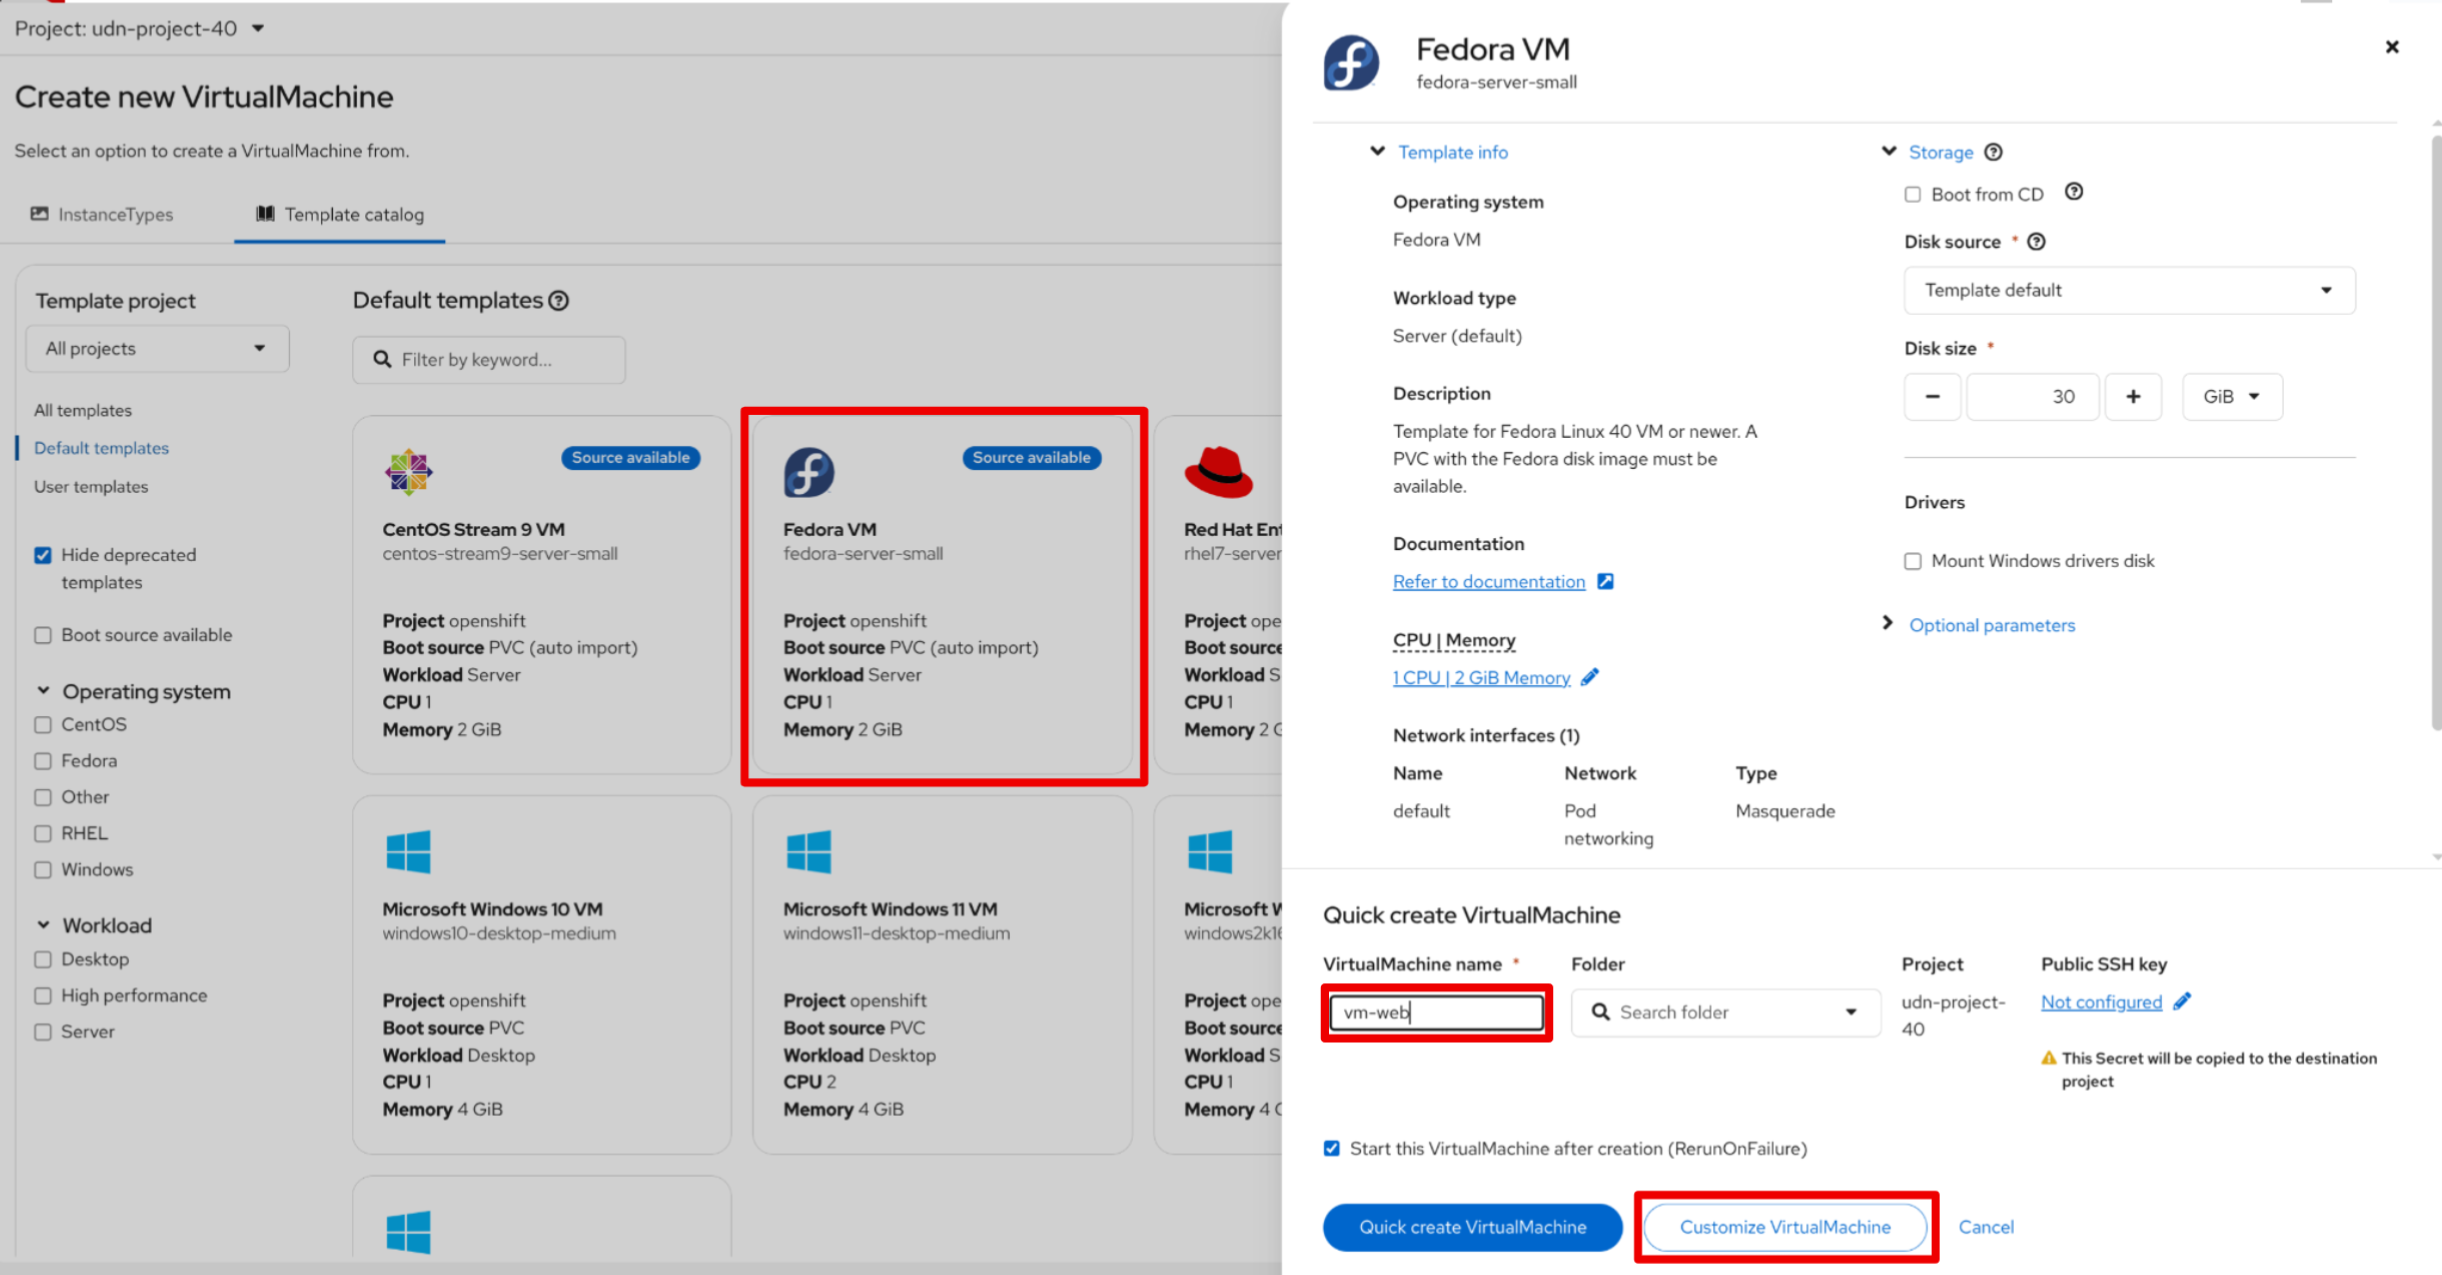
Task: Expand the Optional parameters section
Action: click(1991, 625)
